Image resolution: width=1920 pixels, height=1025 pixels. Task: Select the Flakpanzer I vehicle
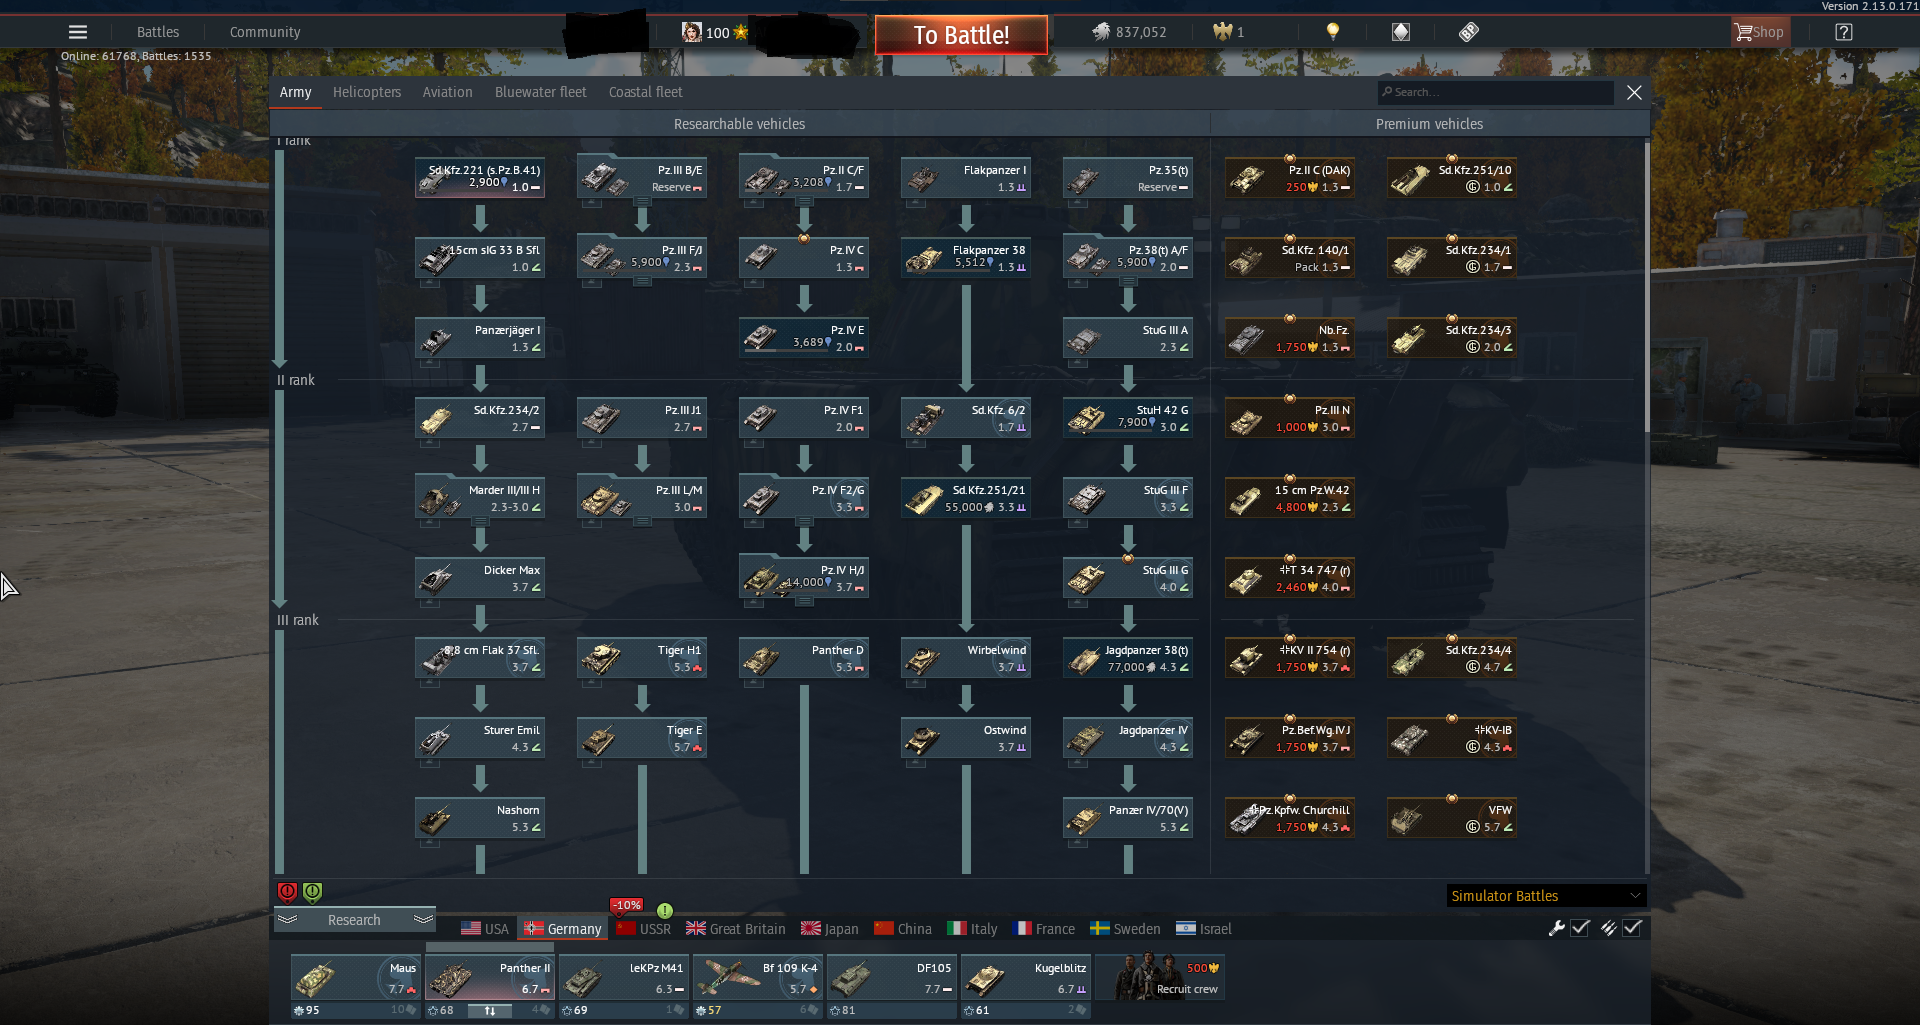966,178
